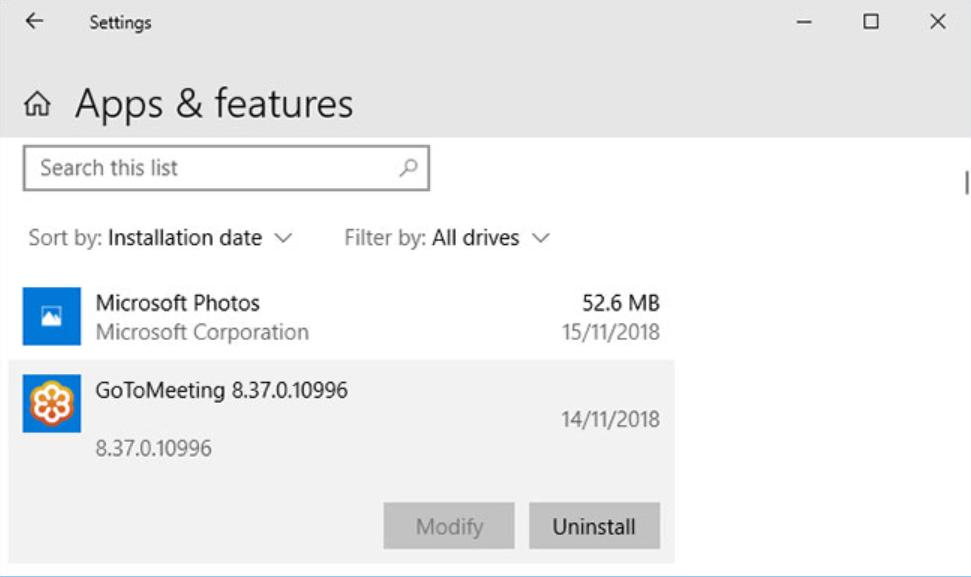Click the GoToMeeting flower icon
The height and width of the screenshot is (577, 971).
coord(51,404)
